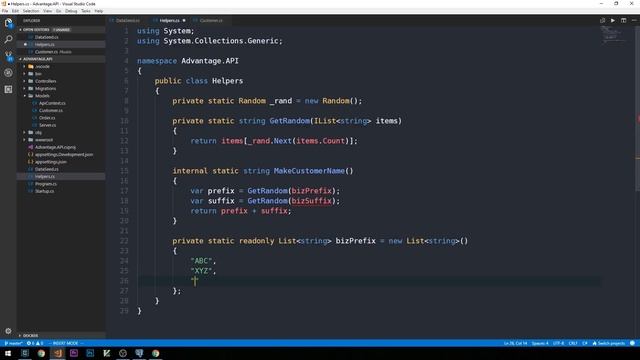Open the Source Control view

pos(8,56)
